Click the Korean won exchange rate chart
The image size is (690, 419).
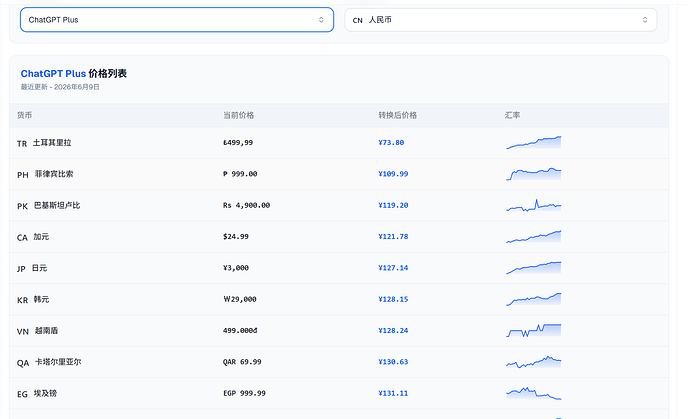pyautogui.click(x=534, y=299)
